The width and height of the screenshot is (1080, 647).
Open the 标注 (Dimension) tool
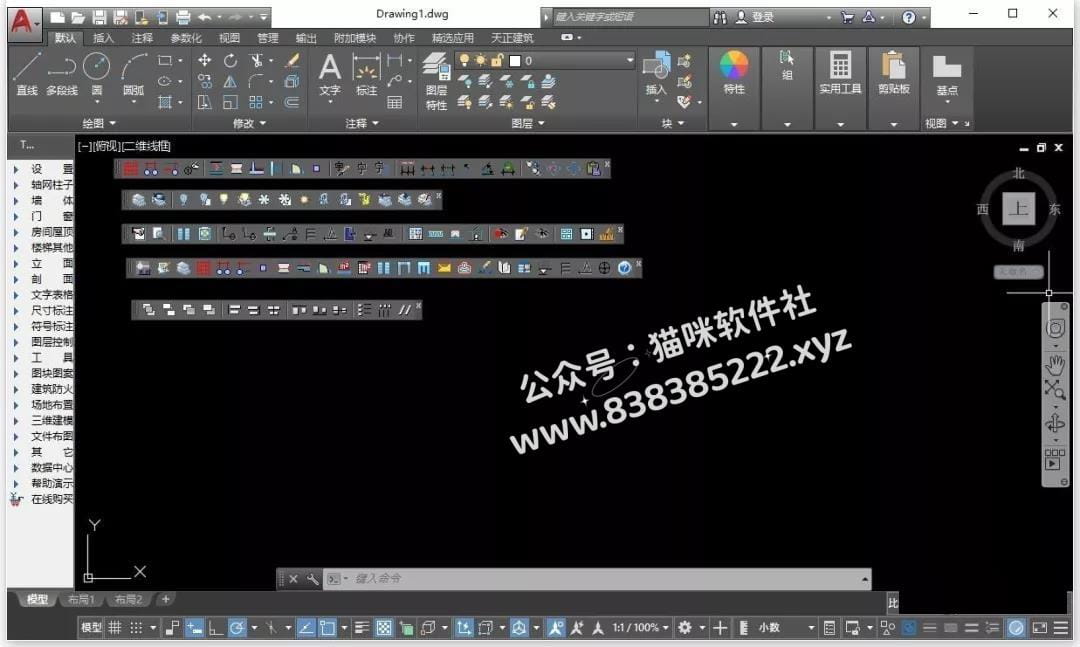[x=366, y=74]
